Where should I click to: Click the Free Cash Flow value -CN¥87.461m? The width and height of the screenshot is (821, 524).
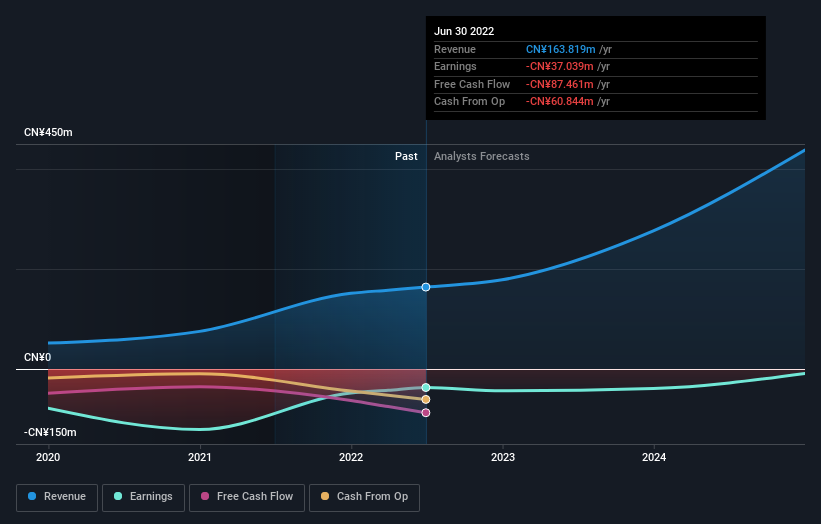(x=560, y=84)
